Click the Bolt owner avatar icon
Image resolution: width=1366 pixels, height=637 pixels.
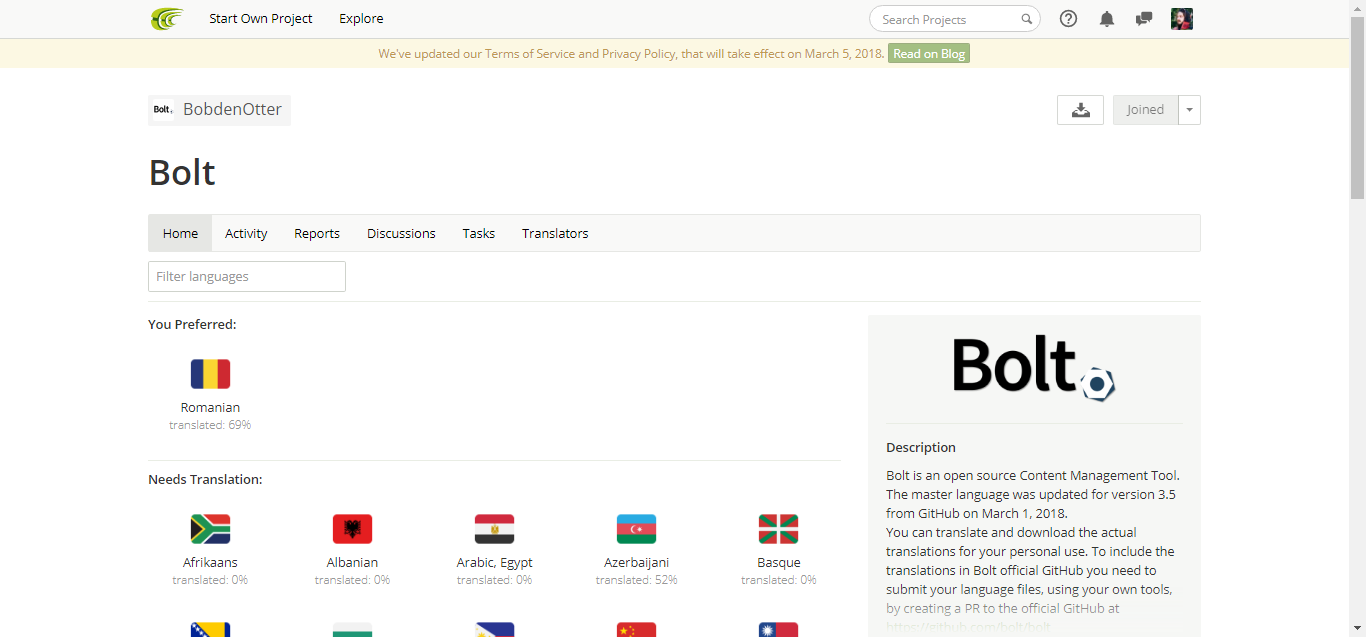point(163,110)
